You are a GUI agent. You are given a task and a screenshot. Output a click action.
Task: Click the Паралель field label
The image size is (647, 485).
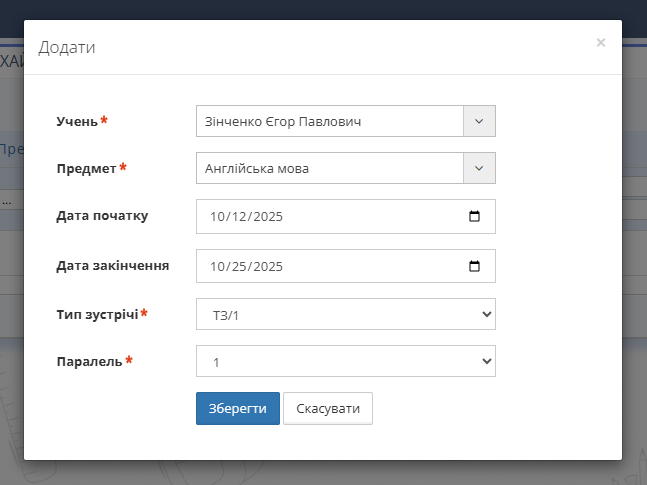89,361
